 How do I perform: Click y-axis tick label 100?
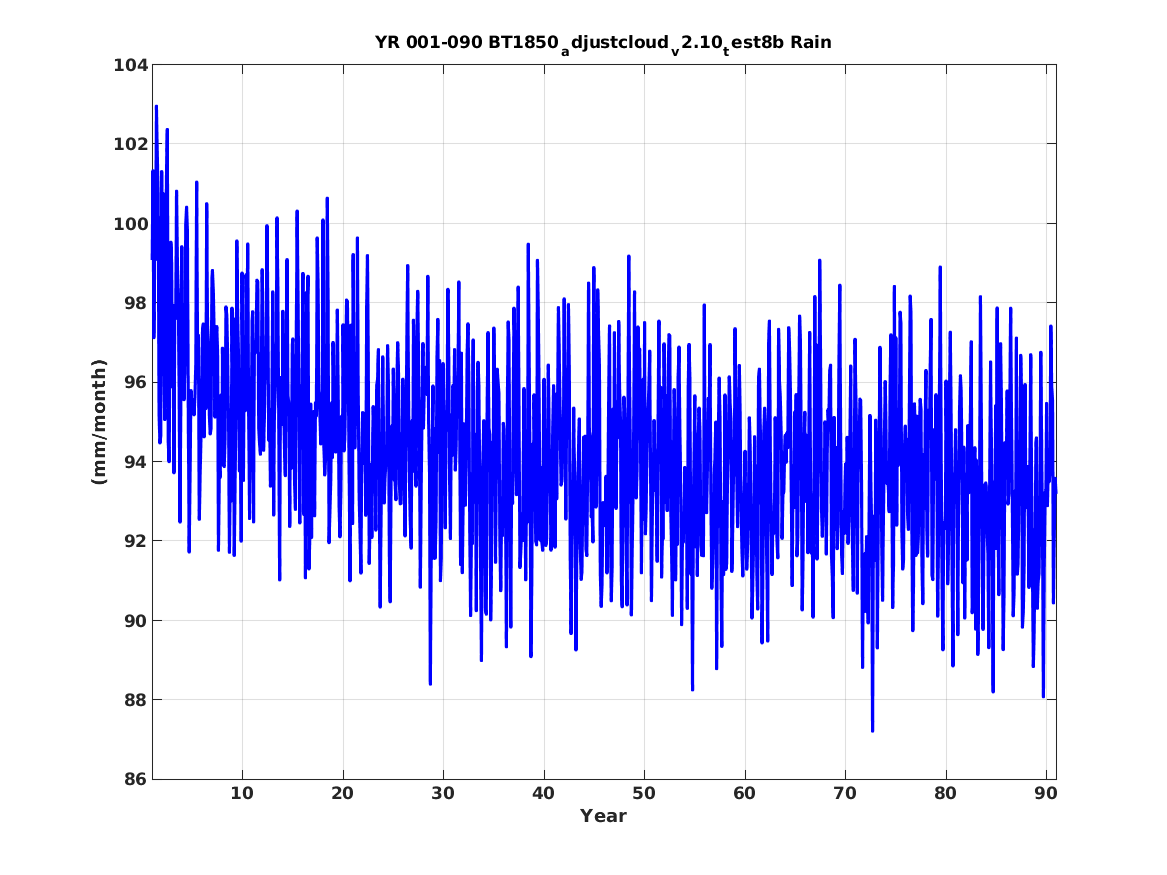click(x=130, y=224)
